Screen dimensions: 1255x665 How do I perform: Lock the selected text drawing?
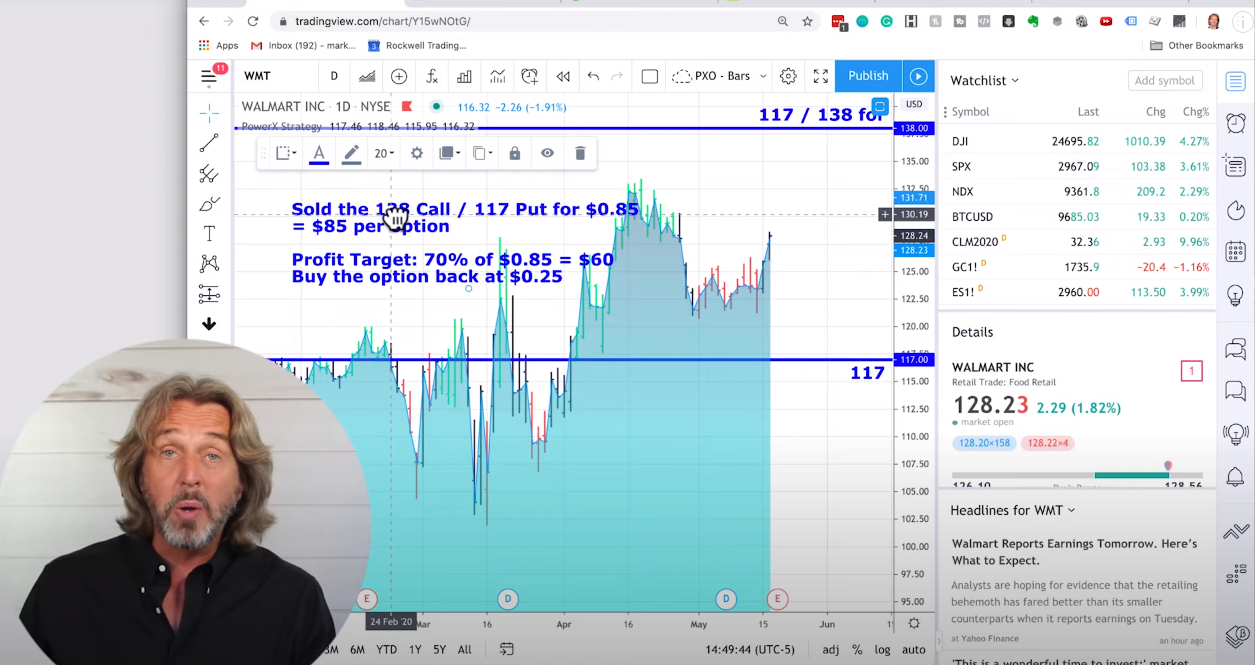[514, 153]
